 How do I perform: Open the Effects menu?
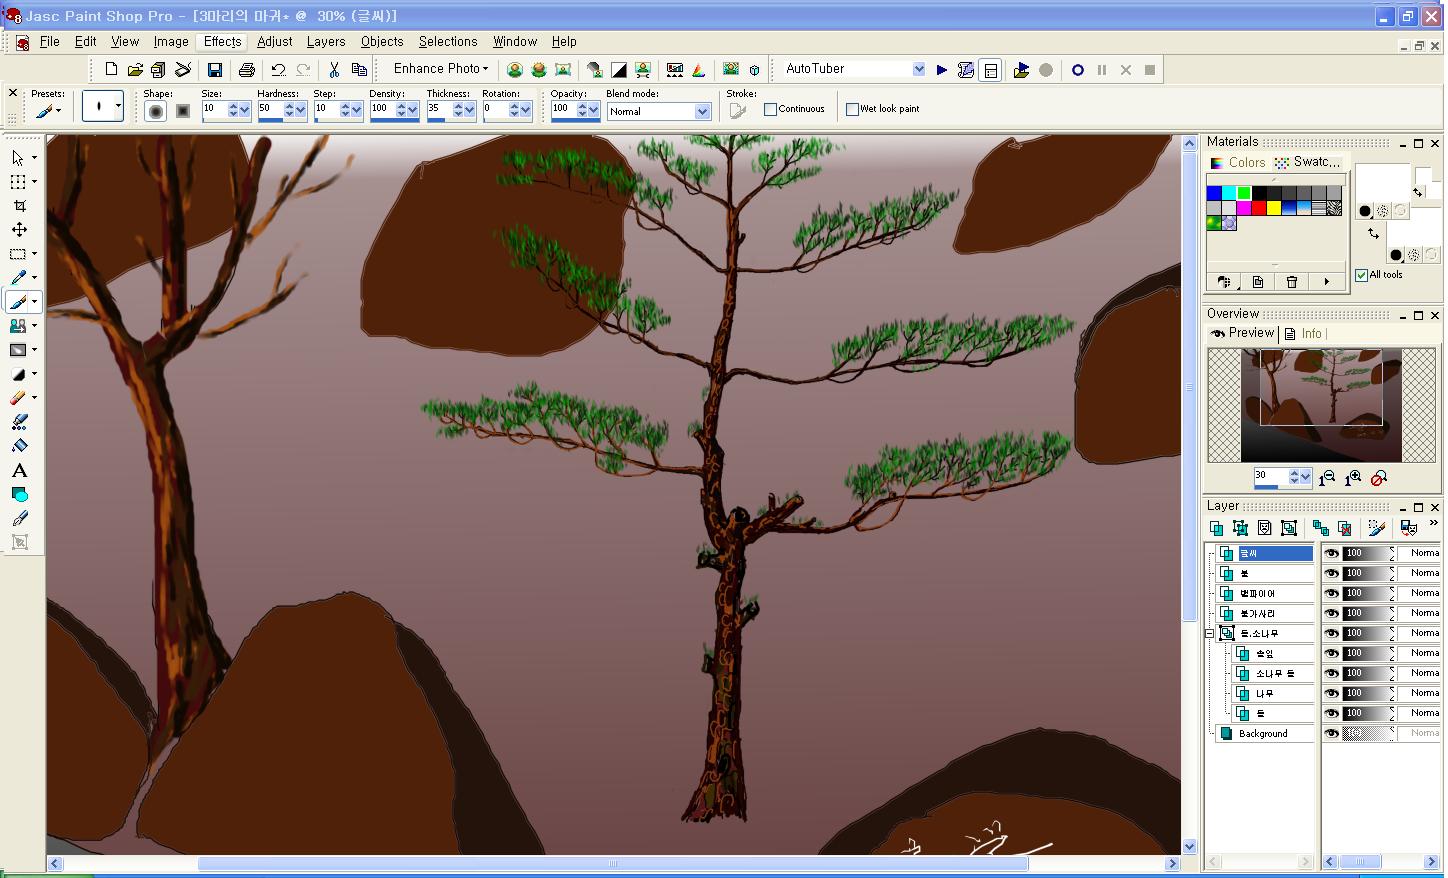pos(222,42)
